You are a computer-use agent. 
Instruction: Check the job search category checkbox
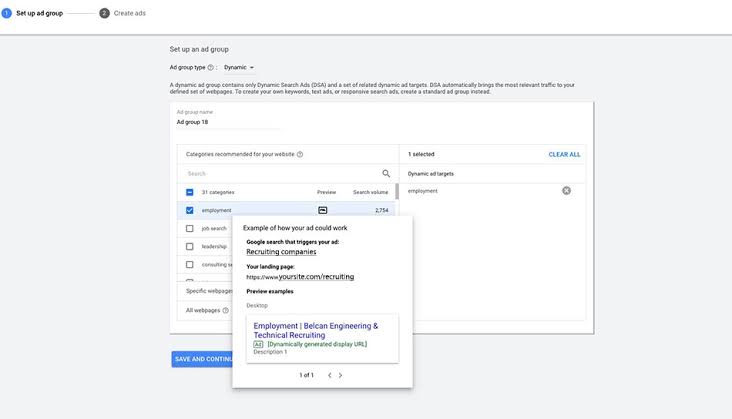tap(190, 229)
